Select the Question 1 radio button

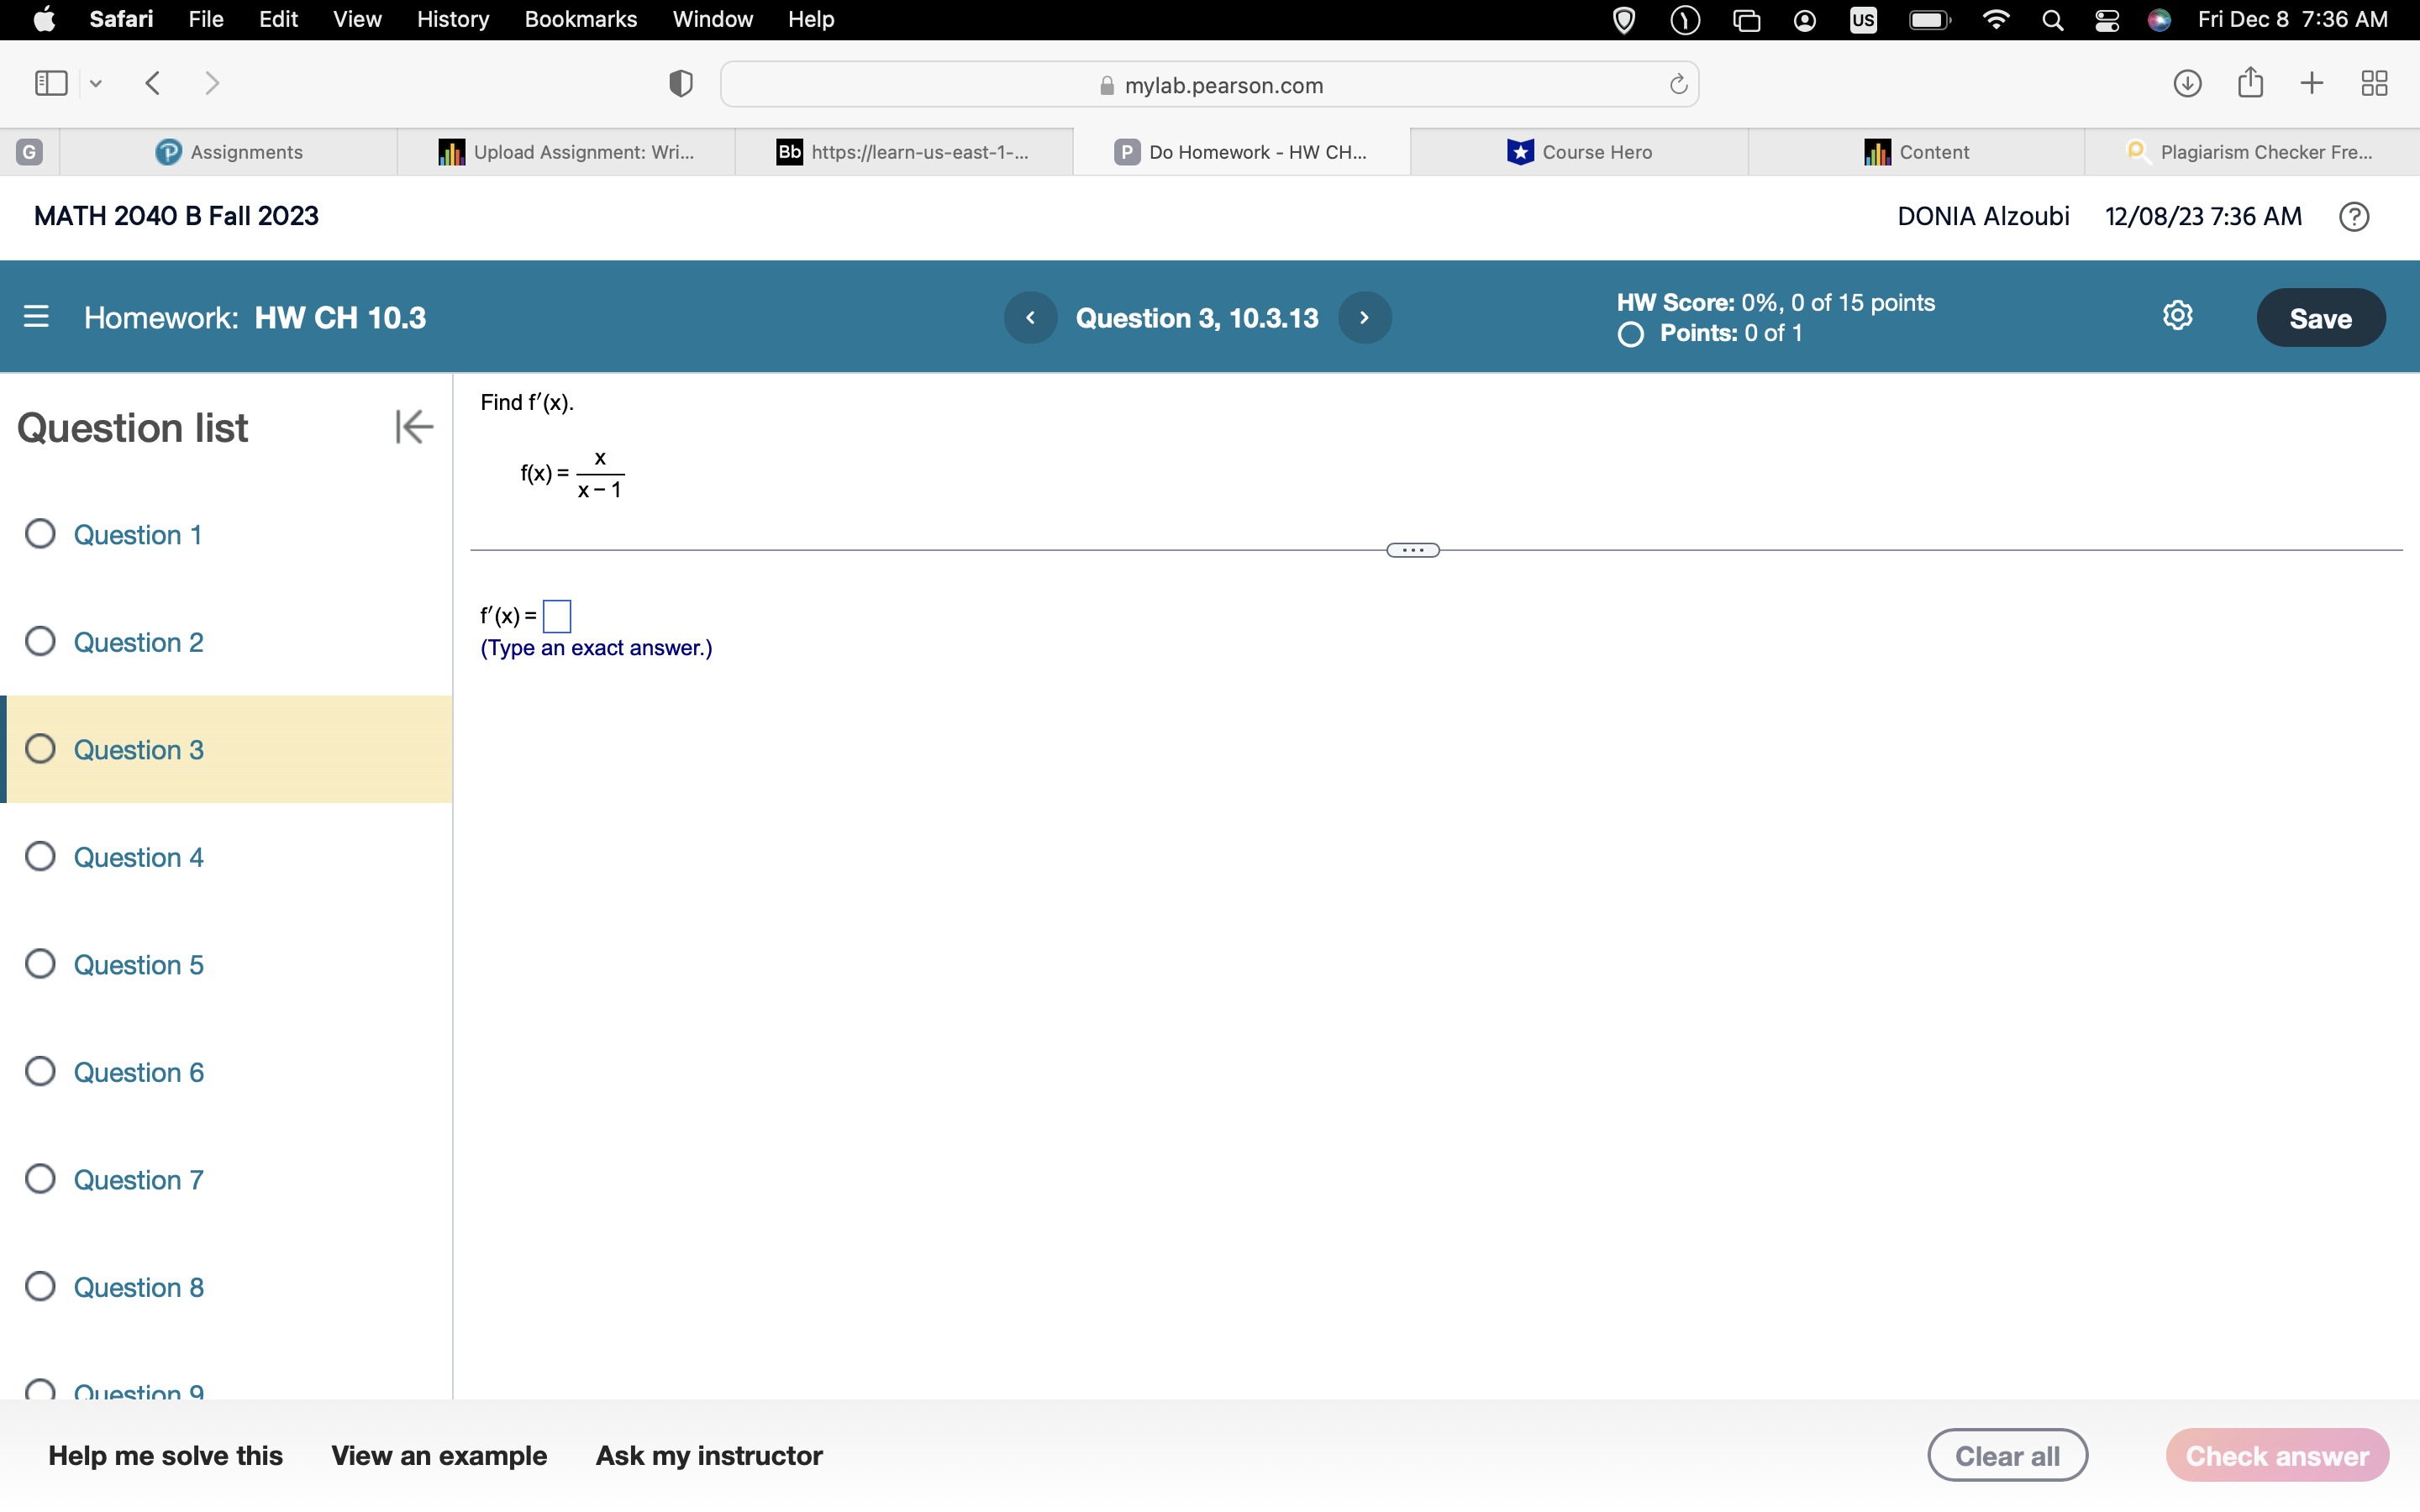[40, 534]
